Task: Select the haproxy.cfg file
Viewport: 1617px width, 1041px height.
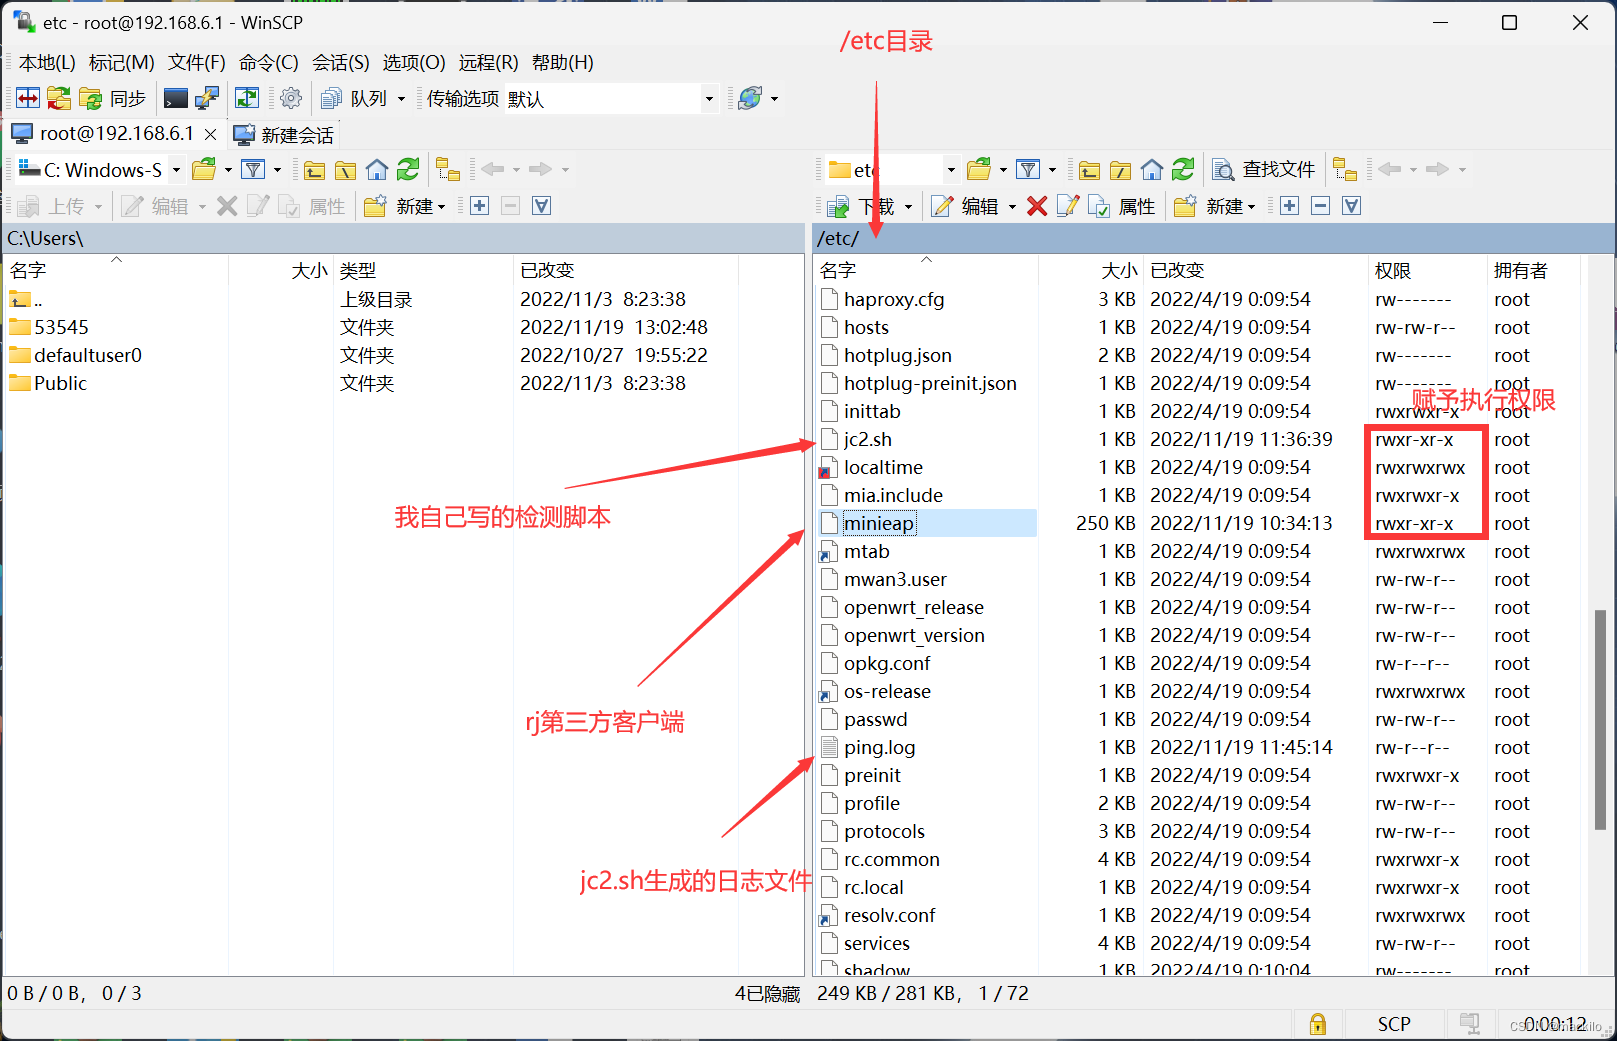Action: tap(894, 299)
